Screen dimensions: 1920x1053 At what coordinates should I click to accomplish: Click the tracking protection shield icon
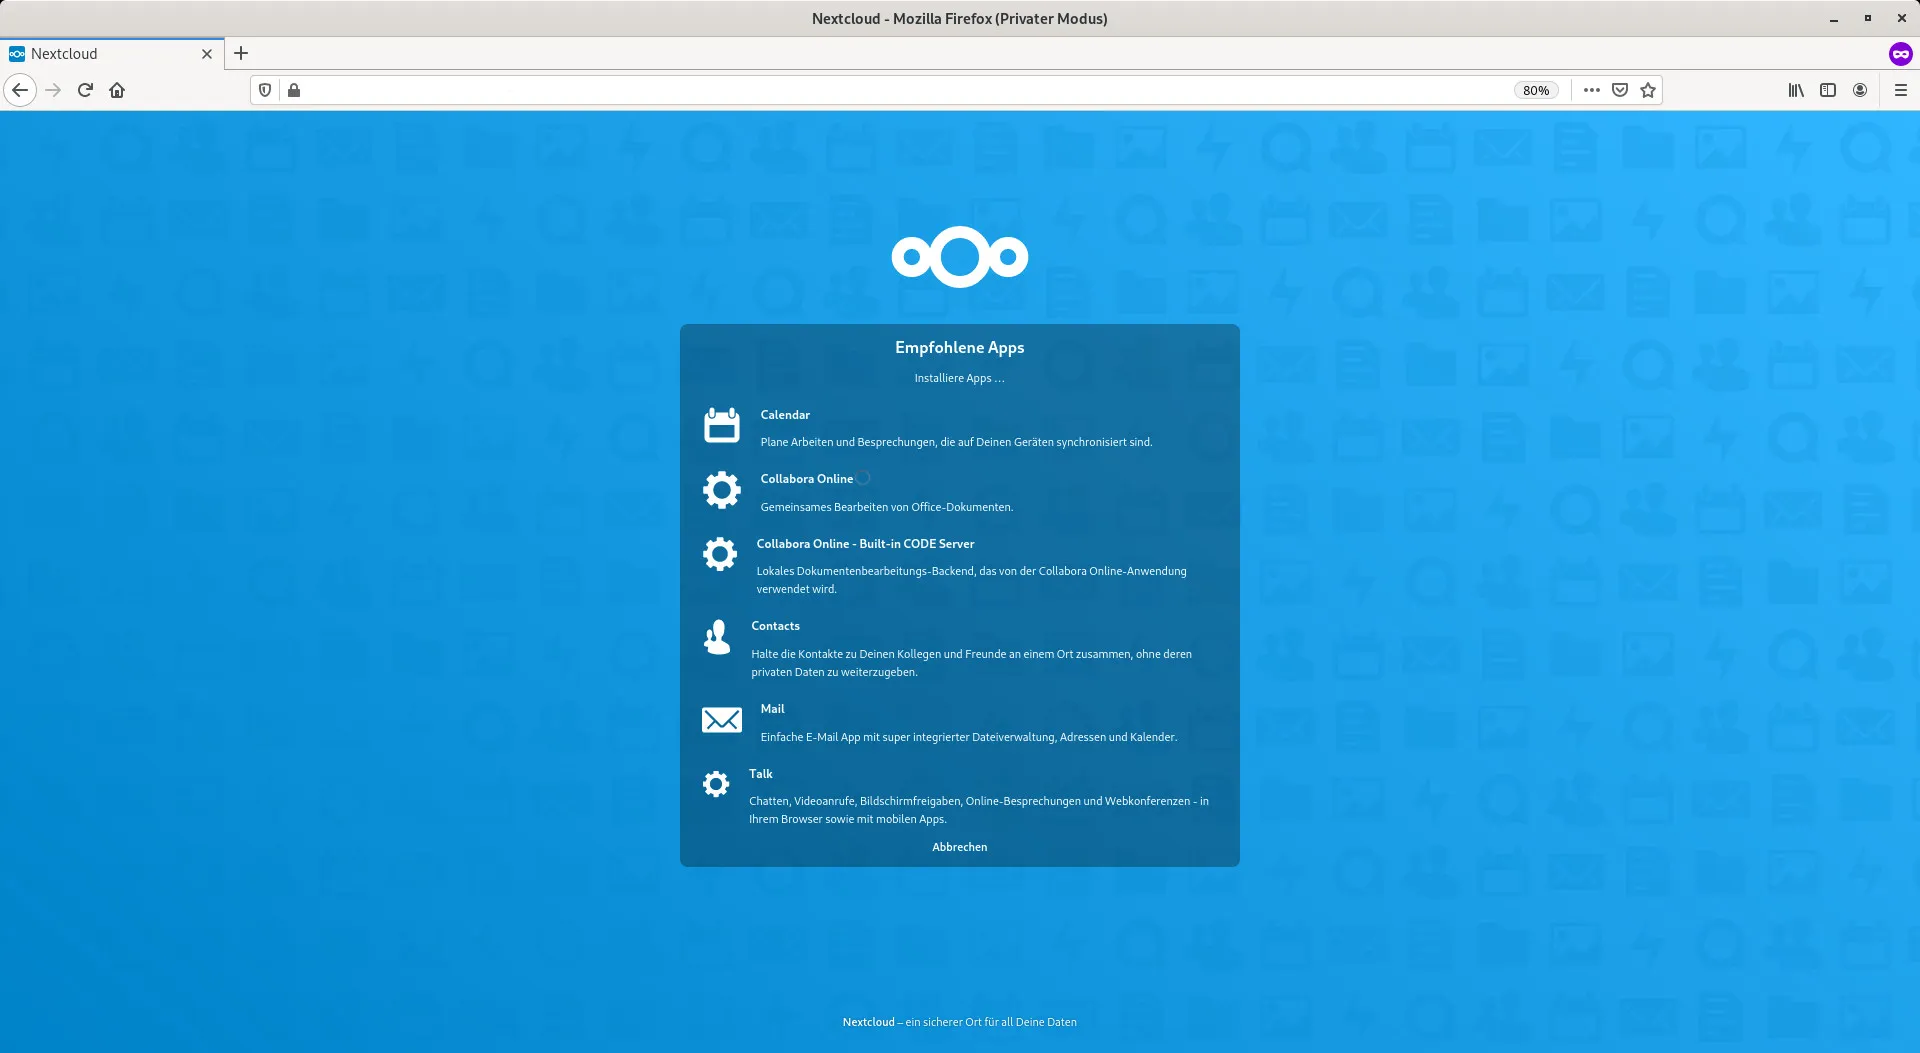coord(265,90)
